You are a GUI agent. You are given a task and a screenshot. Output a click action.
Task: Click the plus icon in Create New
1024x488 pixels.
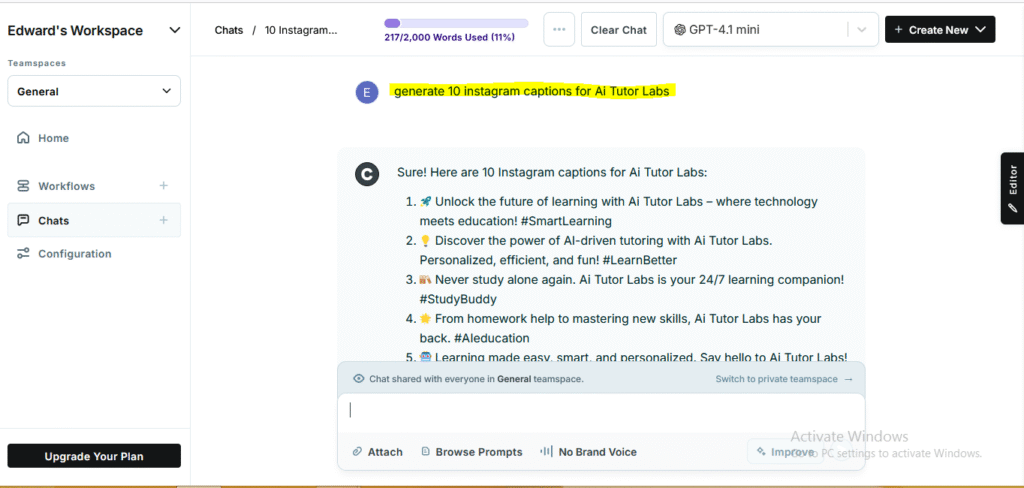(899, 29)
